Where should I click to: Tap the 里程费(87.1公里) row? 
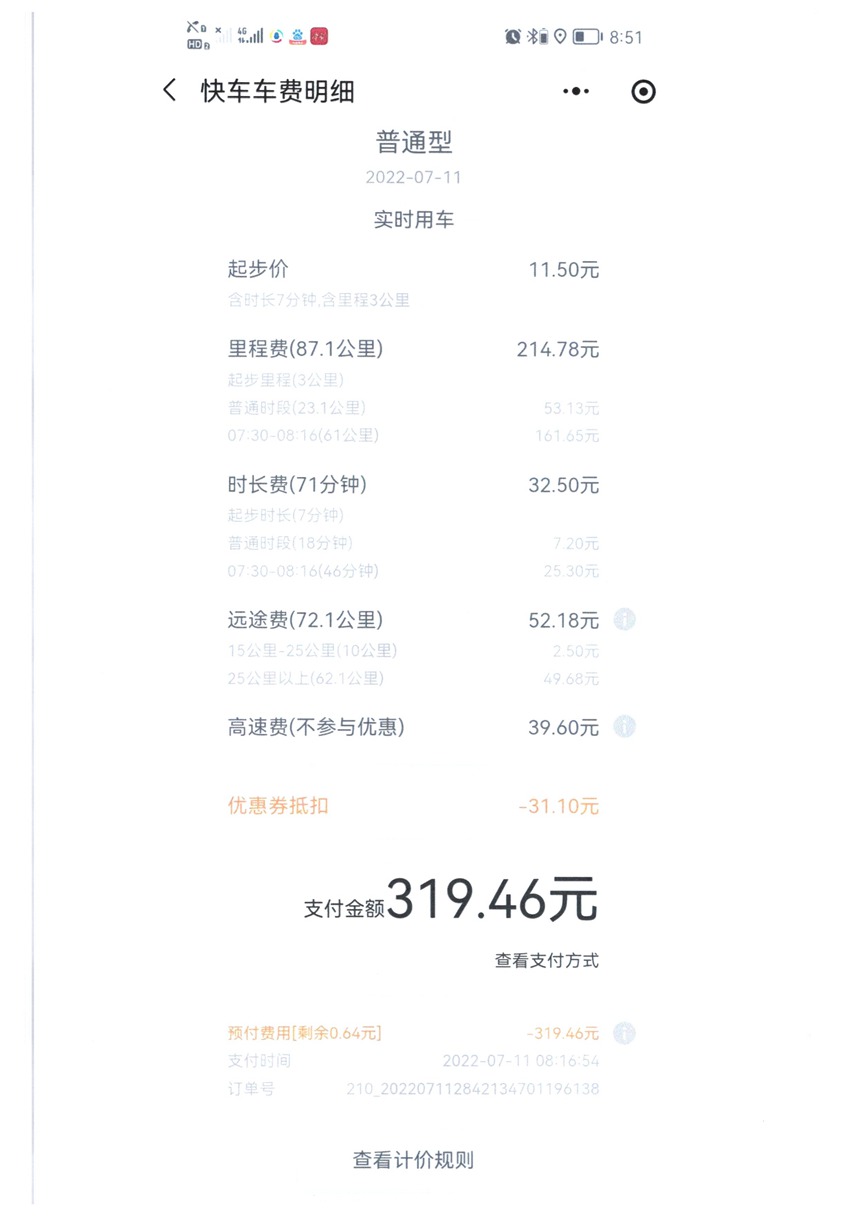tap(413, 349)
